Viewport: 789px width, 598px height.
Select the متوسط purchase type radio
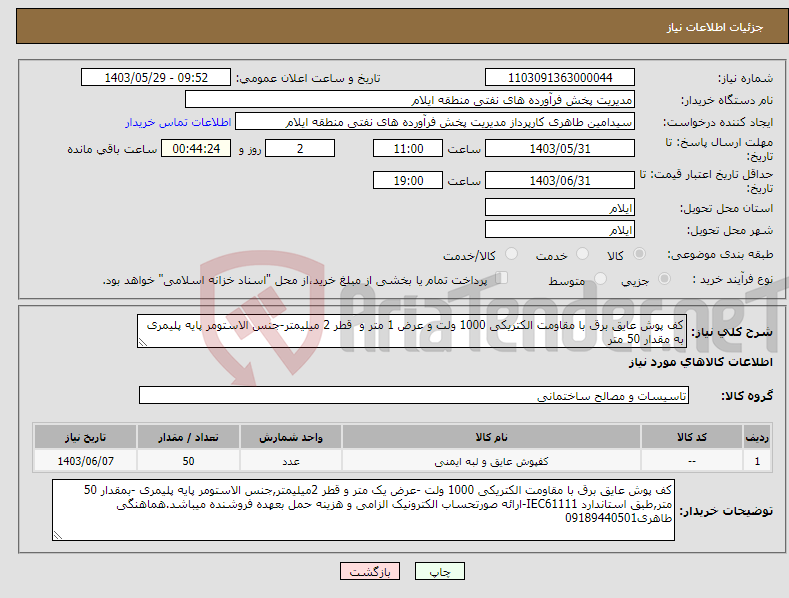click(600, 278)
